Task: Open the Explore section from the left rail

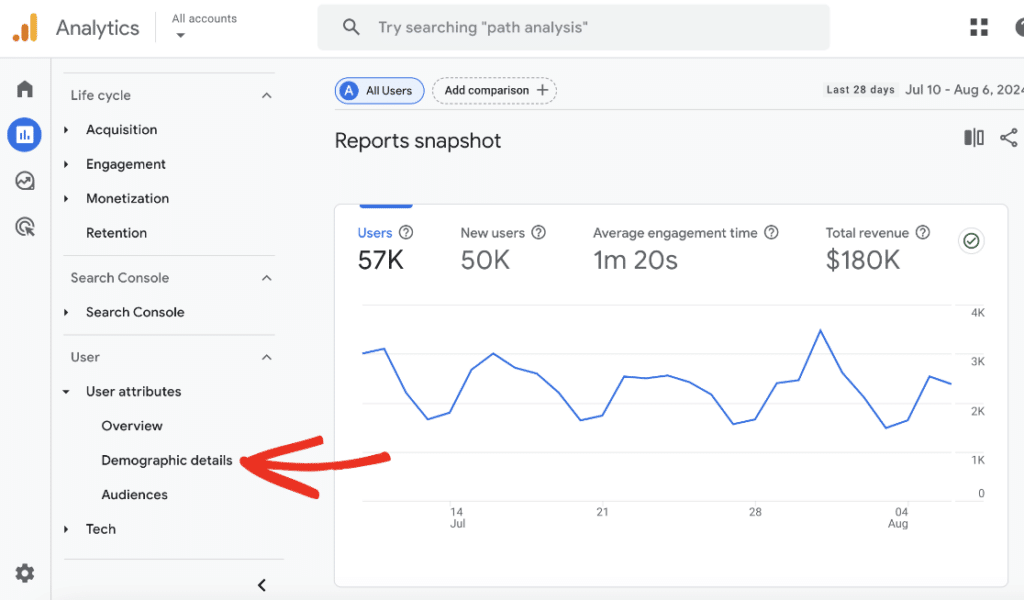Action: (24, 180)
